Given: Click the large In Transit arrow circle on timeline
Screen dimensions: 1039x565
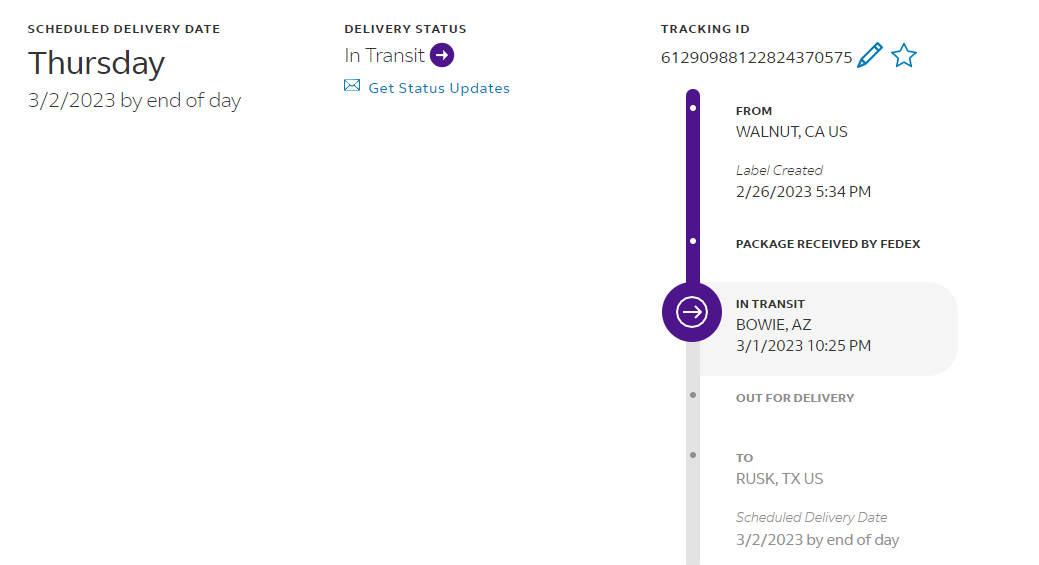Looking at the screenshot, I should 692,312.
